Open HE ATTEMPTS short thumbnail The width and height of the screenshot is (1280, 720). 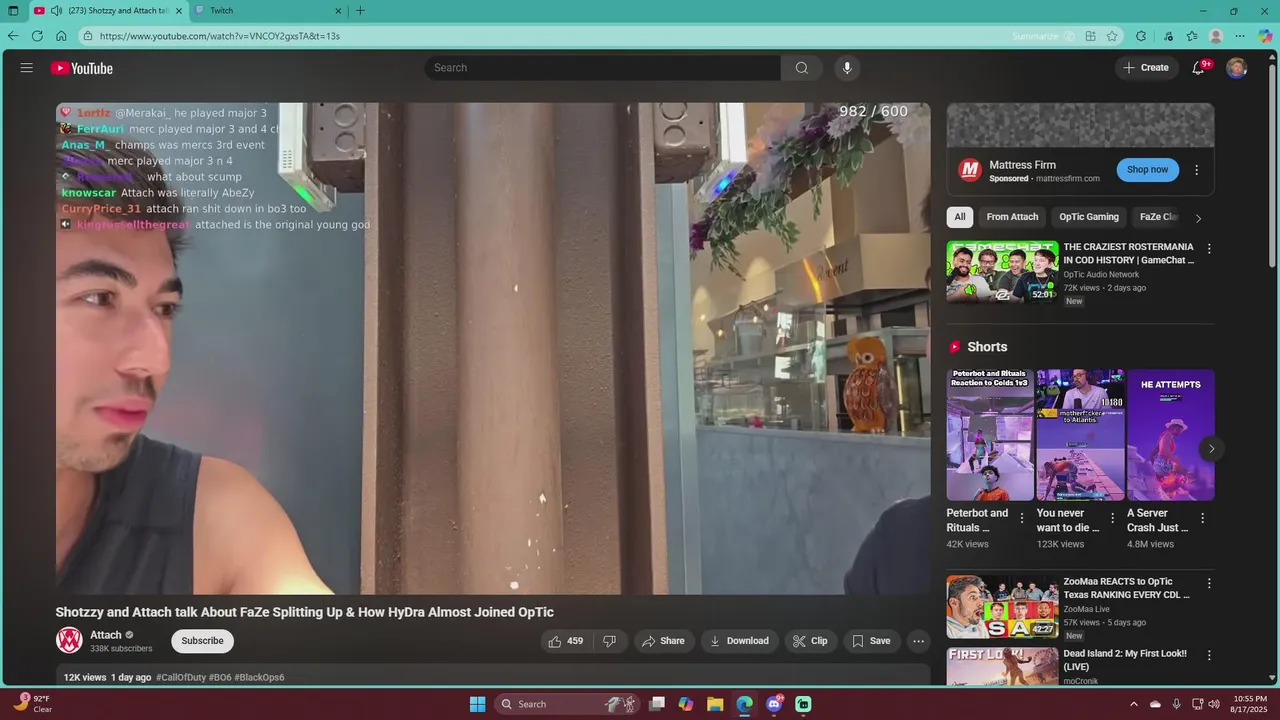1171,435
